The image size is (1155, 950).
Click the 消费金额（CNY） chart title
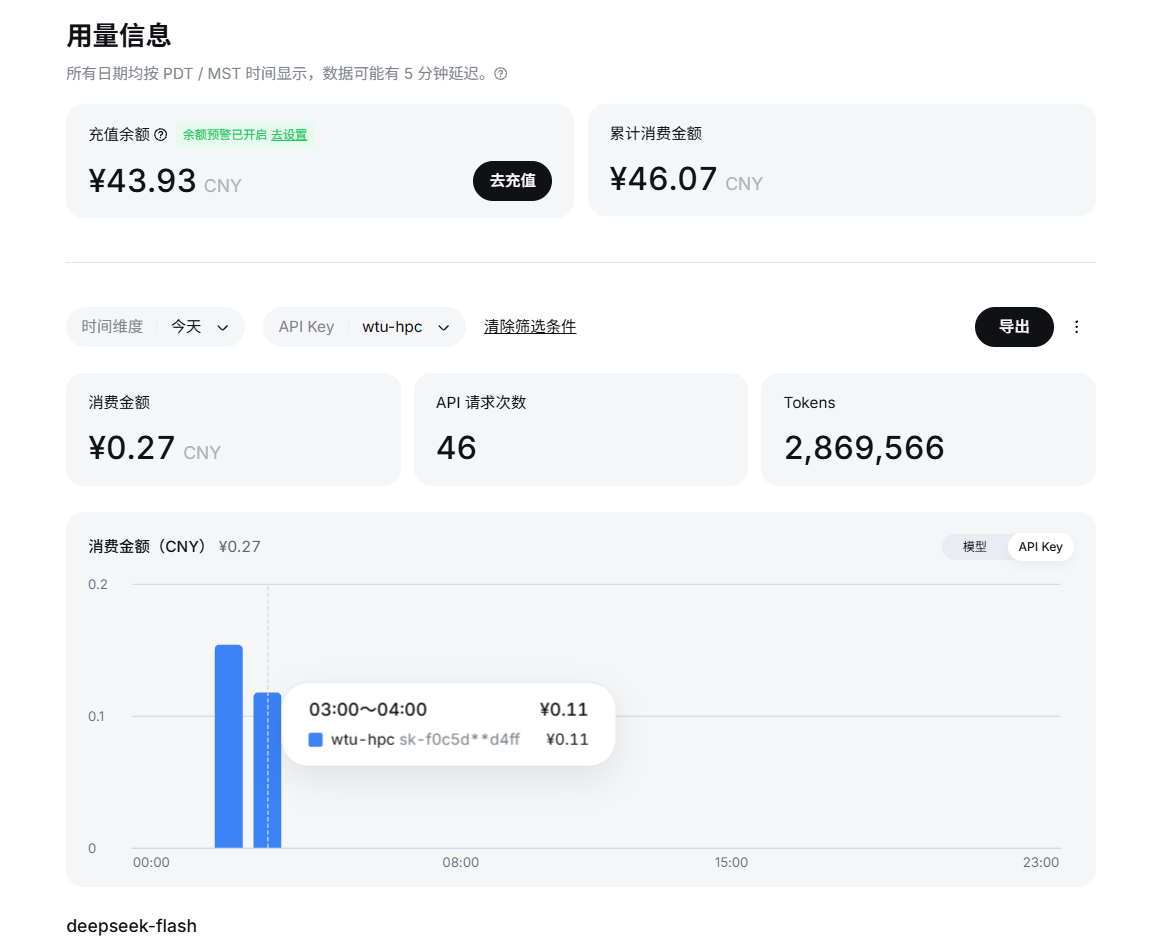pyautogui.click(x=147, y=546)
